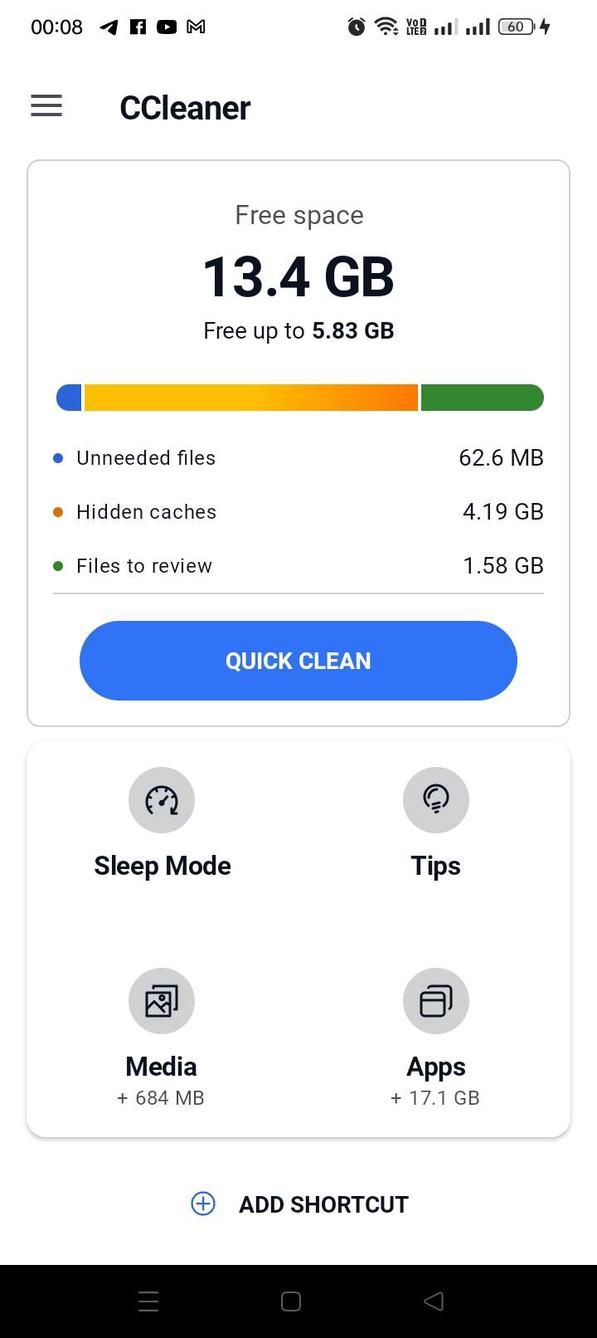Open the Sleep Mode feature icon
597x1338 pixels.
click(161, 800)
